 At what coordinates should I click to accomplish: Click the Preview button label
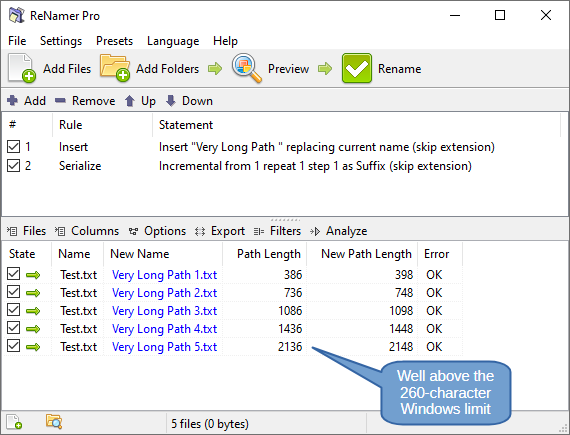point(289,69)
